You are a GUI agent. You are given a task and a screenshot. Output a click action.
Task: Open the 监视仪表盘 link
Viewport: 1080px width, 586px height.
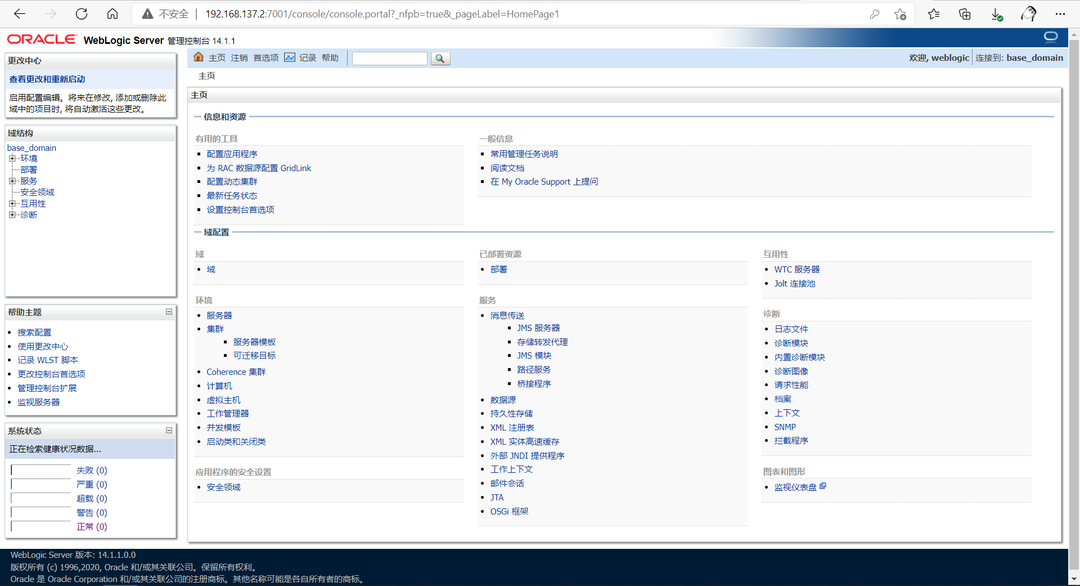coord(796,488)
